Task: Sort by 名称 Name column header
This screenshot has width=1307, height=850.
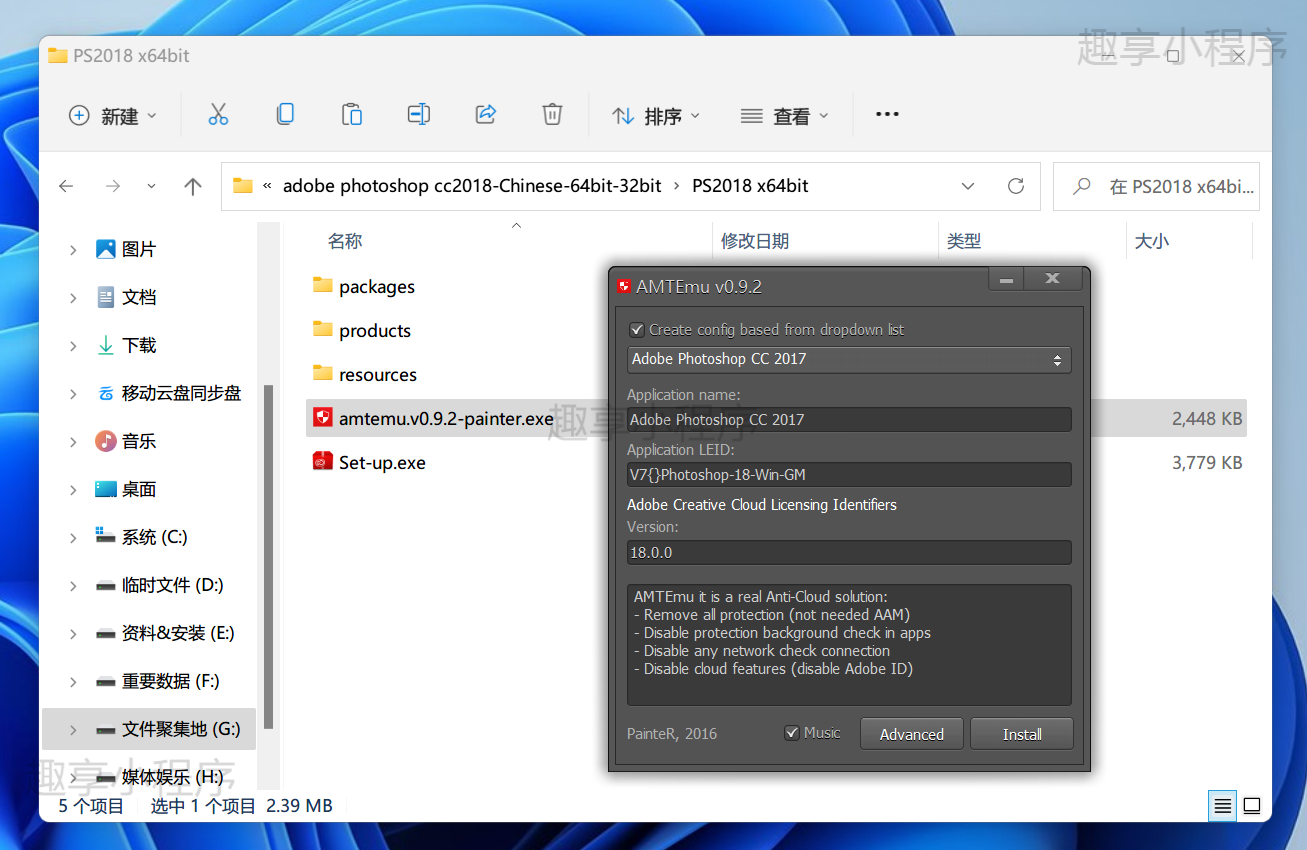Action: tap(345, 241)
